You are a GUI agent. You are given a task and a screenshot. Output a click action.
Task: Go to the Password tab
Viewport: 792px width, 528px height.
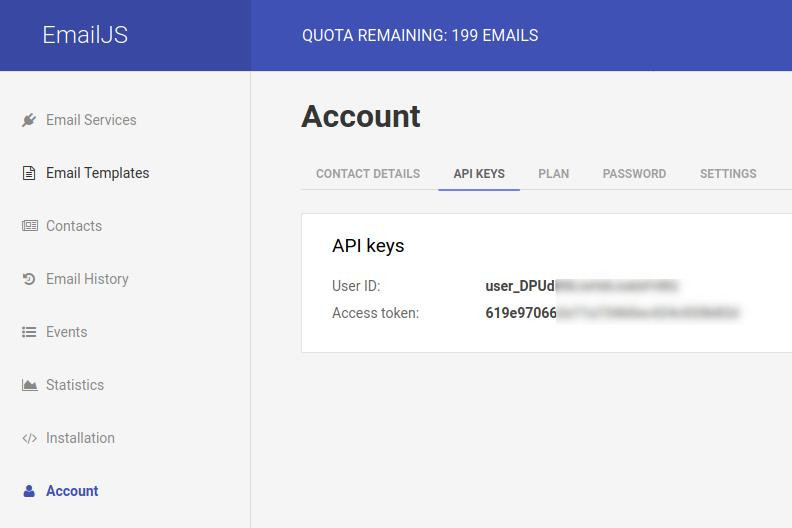[x=634, y=174]
